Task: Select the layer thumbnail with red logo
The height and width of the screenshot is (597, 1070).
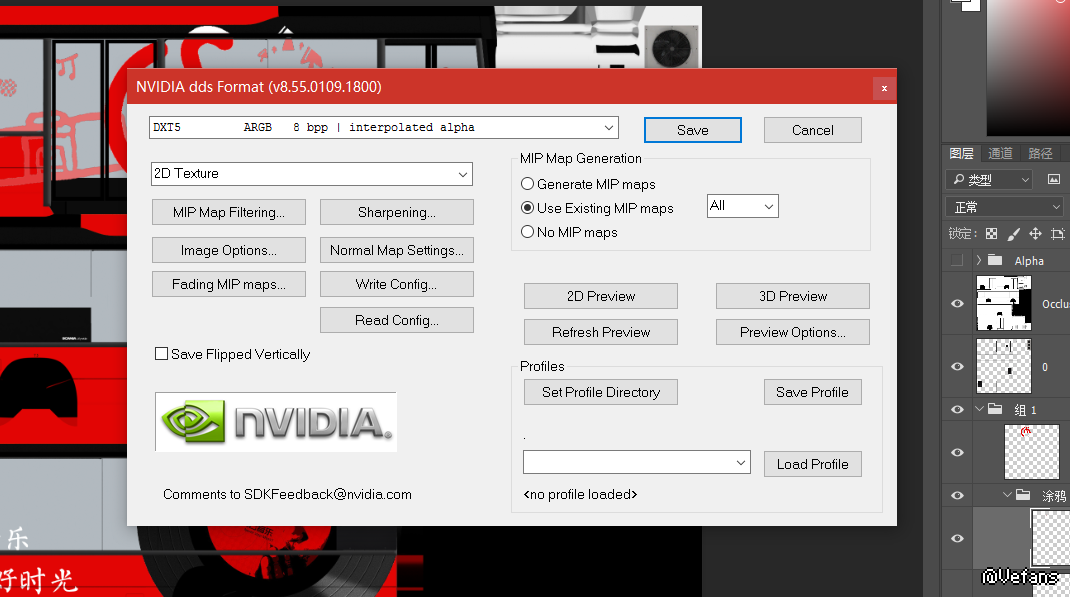Action: [x=1032, y=452]
